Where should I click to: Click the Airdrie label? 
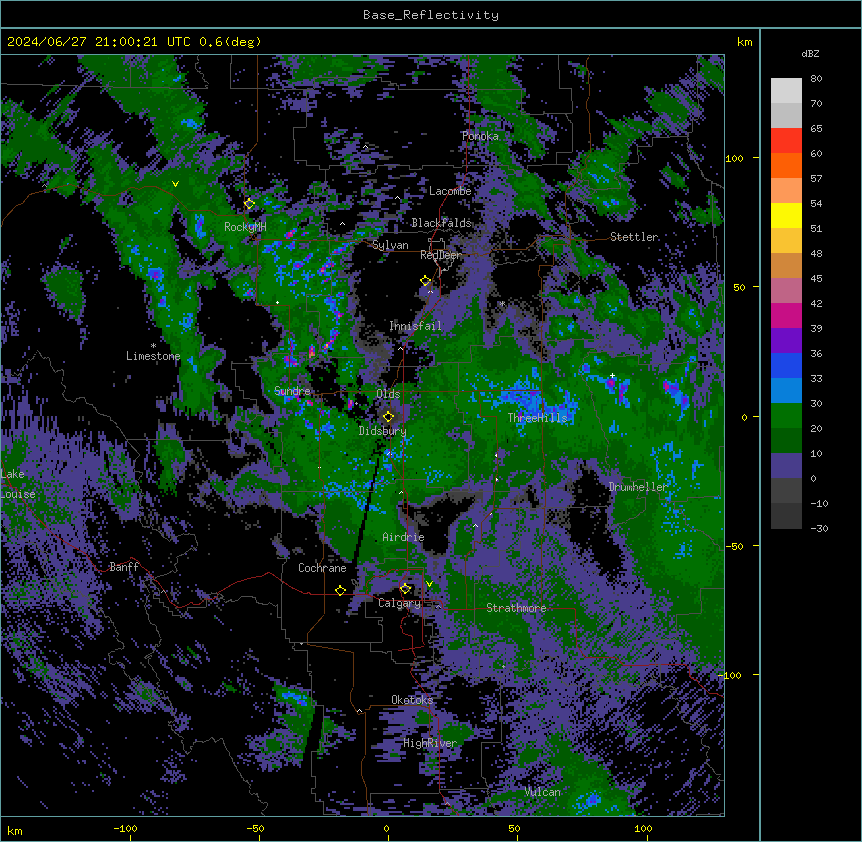coord(403,537)
